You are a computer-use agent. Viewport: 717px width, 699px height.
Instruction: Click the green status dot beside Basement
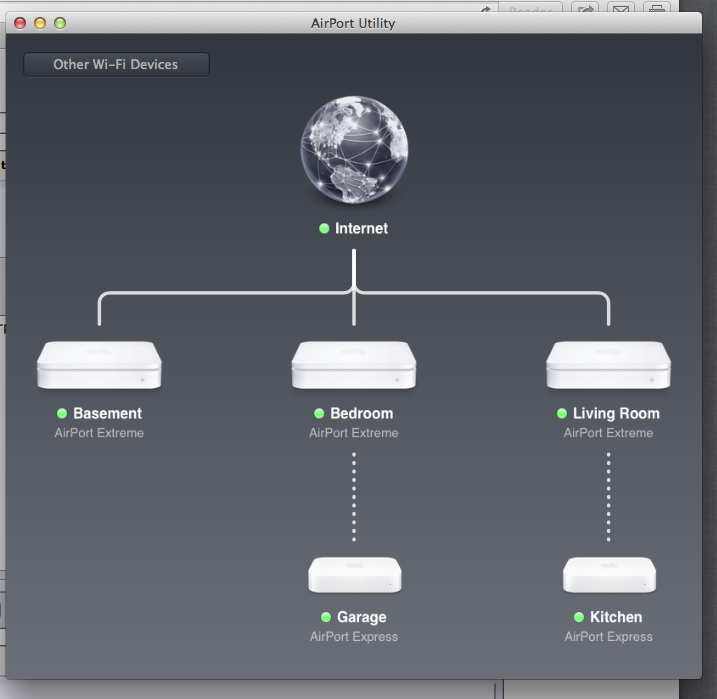click(62, 413)
